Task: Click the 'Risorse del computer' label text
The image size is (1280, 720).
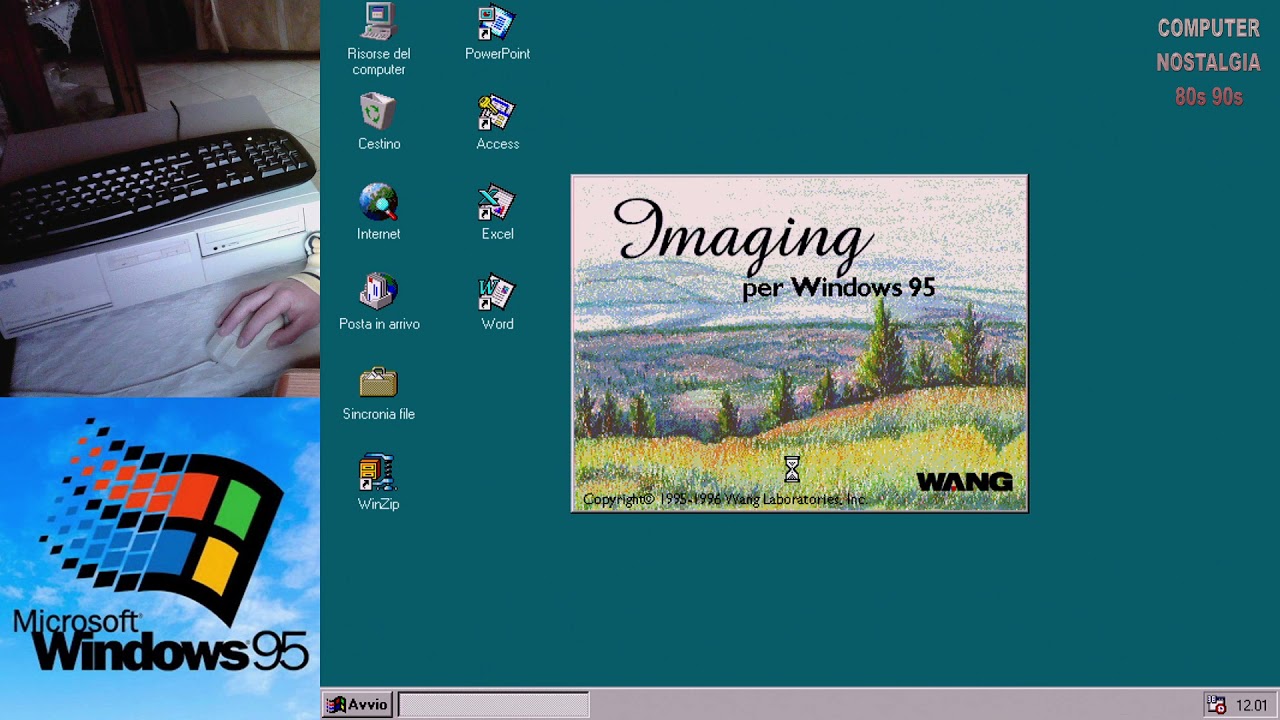Action: point(379,62)
